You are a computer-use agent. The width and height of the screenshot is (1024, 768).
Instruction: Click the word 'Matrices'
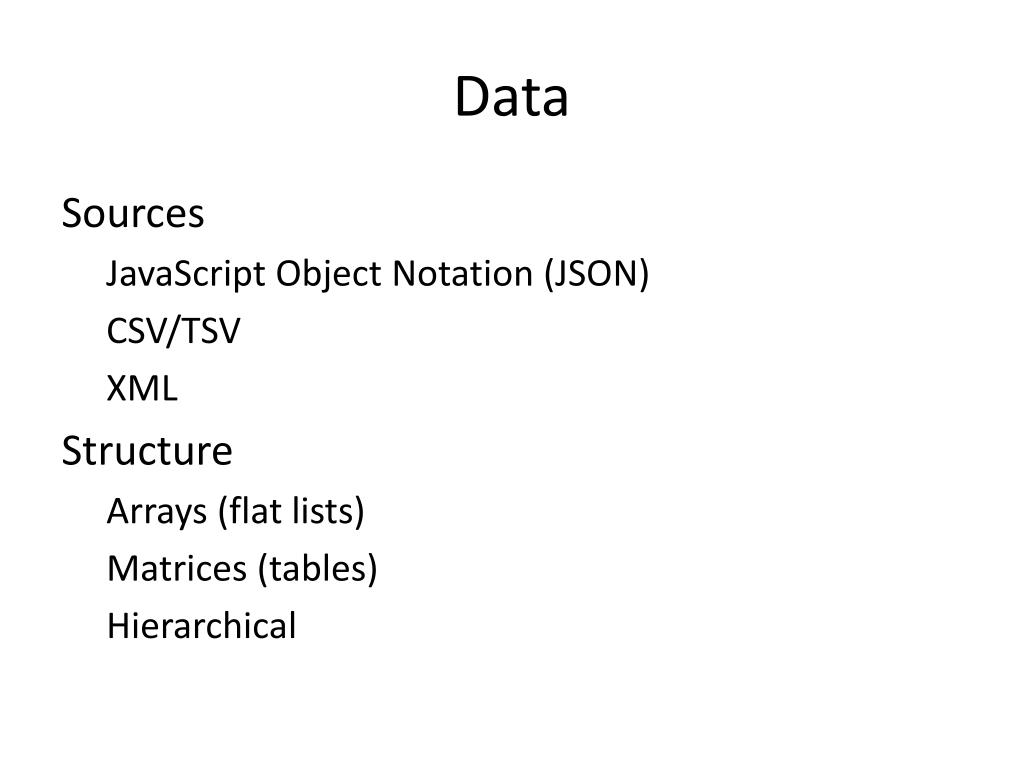pos(177,568)
